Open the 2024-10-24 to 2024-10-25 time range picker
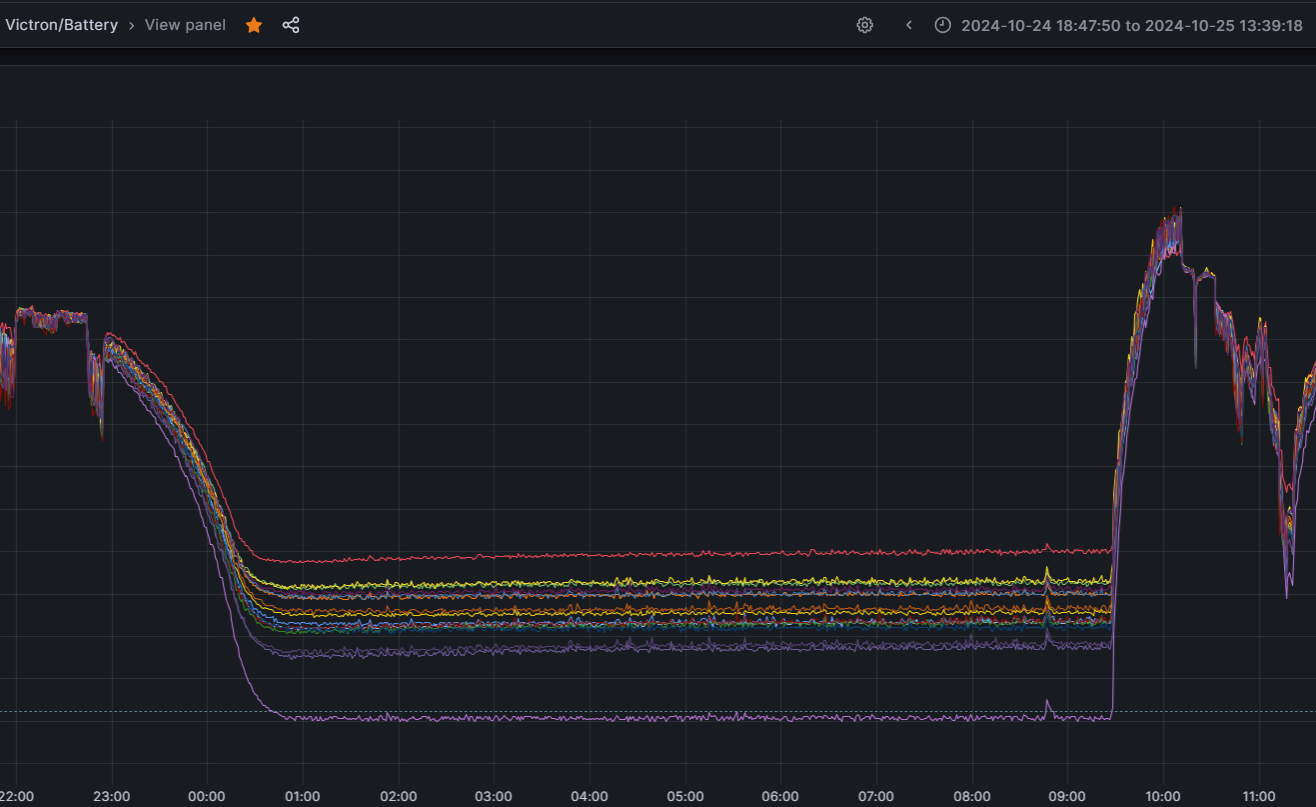This screenshot has width=1316, height=807. [1131, 25]
